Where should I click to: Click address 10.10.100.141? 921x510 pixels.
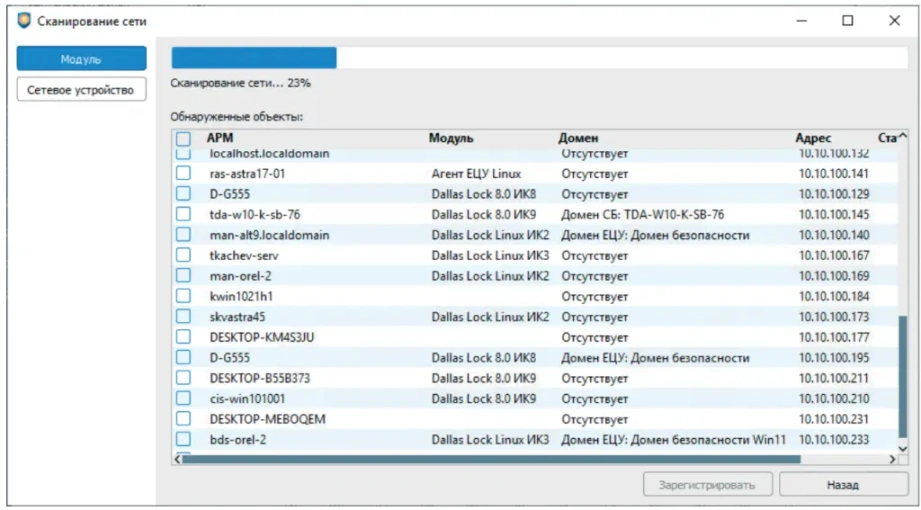coord(833,174)
